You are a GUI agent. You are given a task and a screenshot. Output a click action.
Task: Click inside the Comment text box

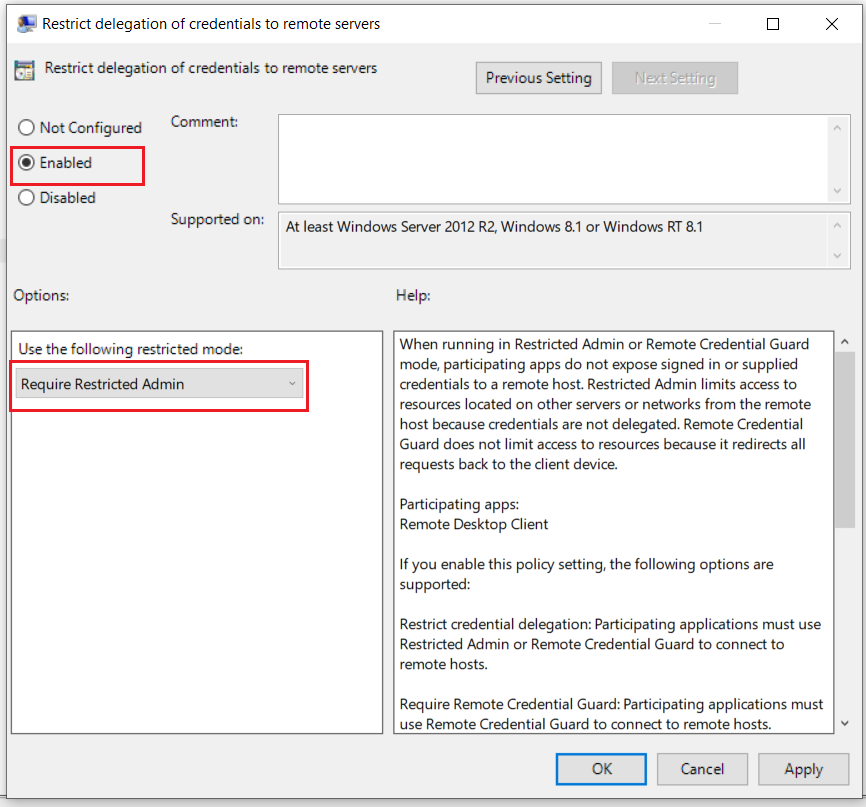coord(552,159)
